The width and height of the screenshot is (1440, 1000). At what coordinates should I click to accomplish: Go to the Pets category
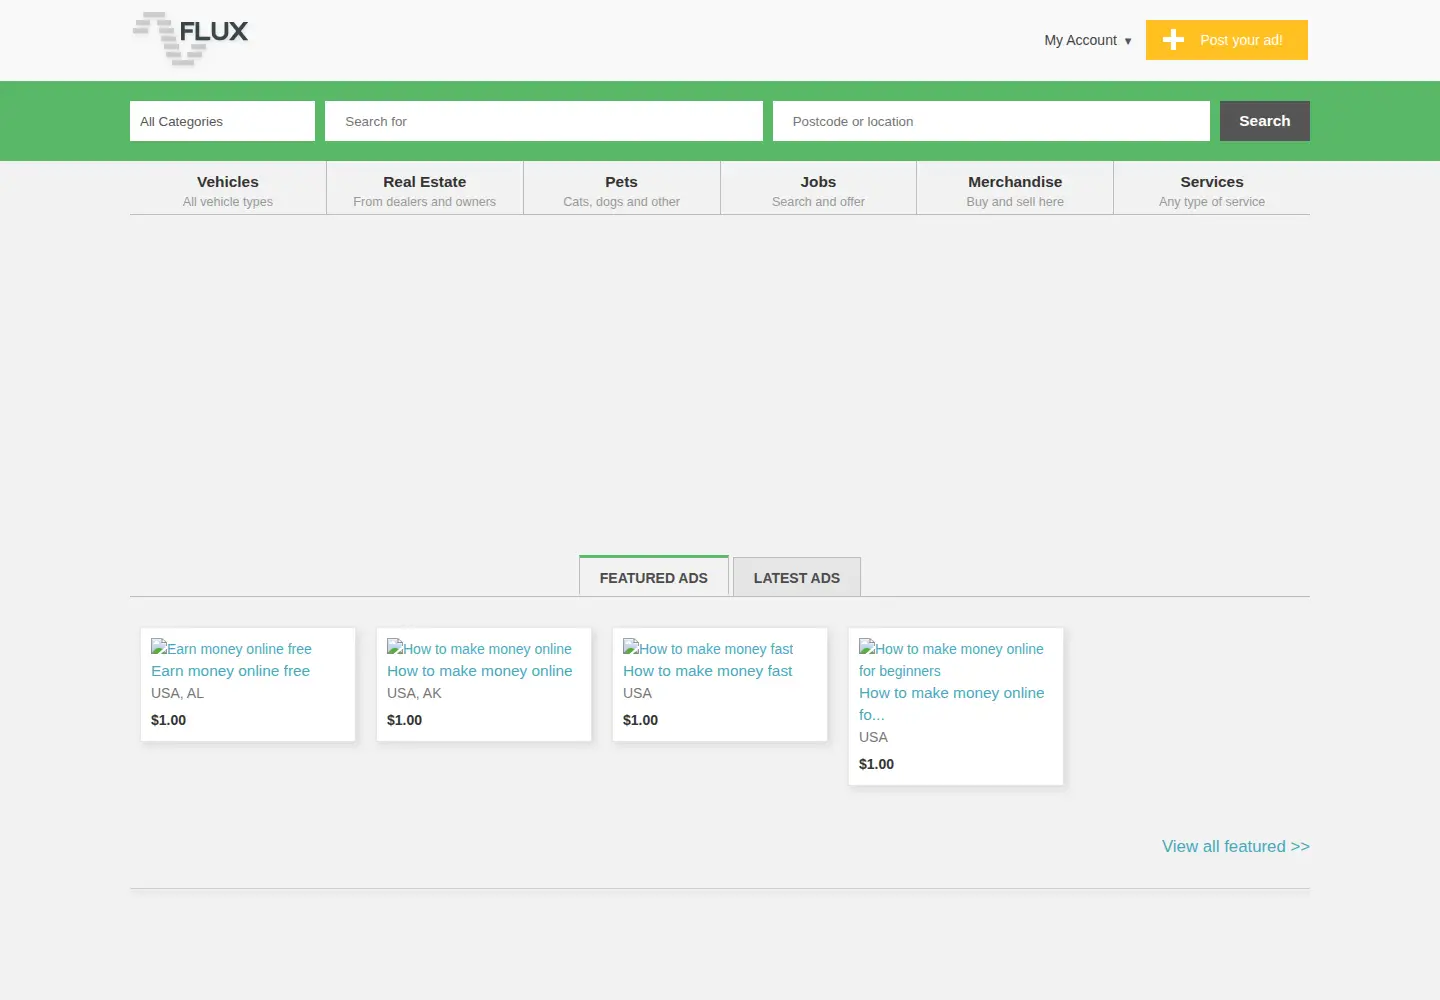pyautogui.click(x=621, y=190)
